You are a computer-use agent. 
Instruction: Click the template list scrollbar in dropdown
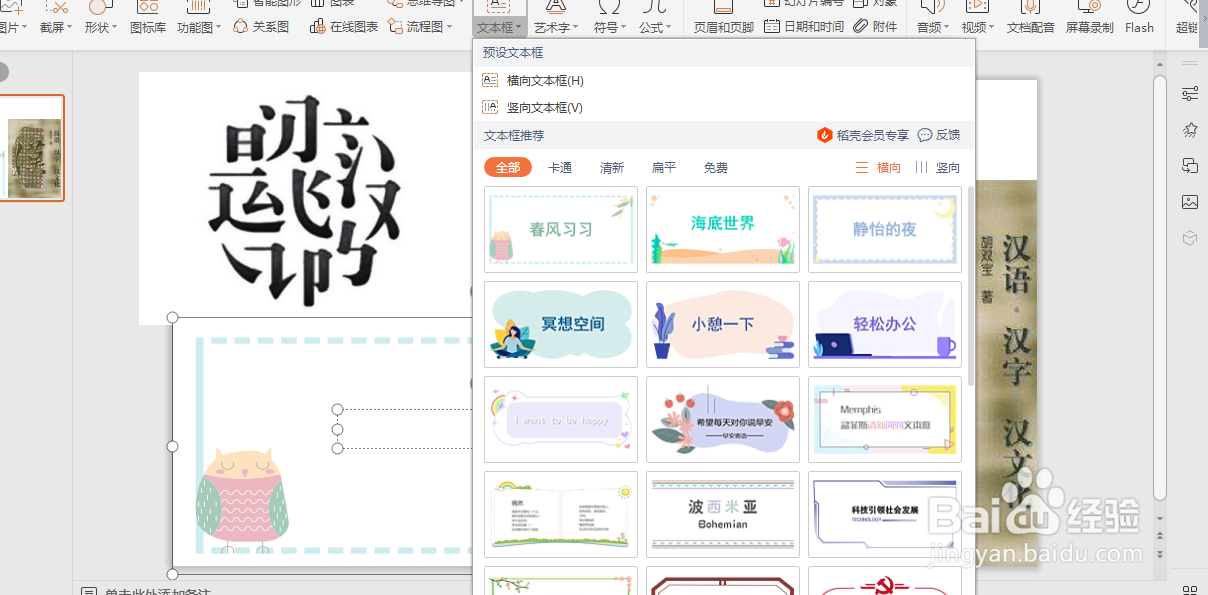click(970, 285)
